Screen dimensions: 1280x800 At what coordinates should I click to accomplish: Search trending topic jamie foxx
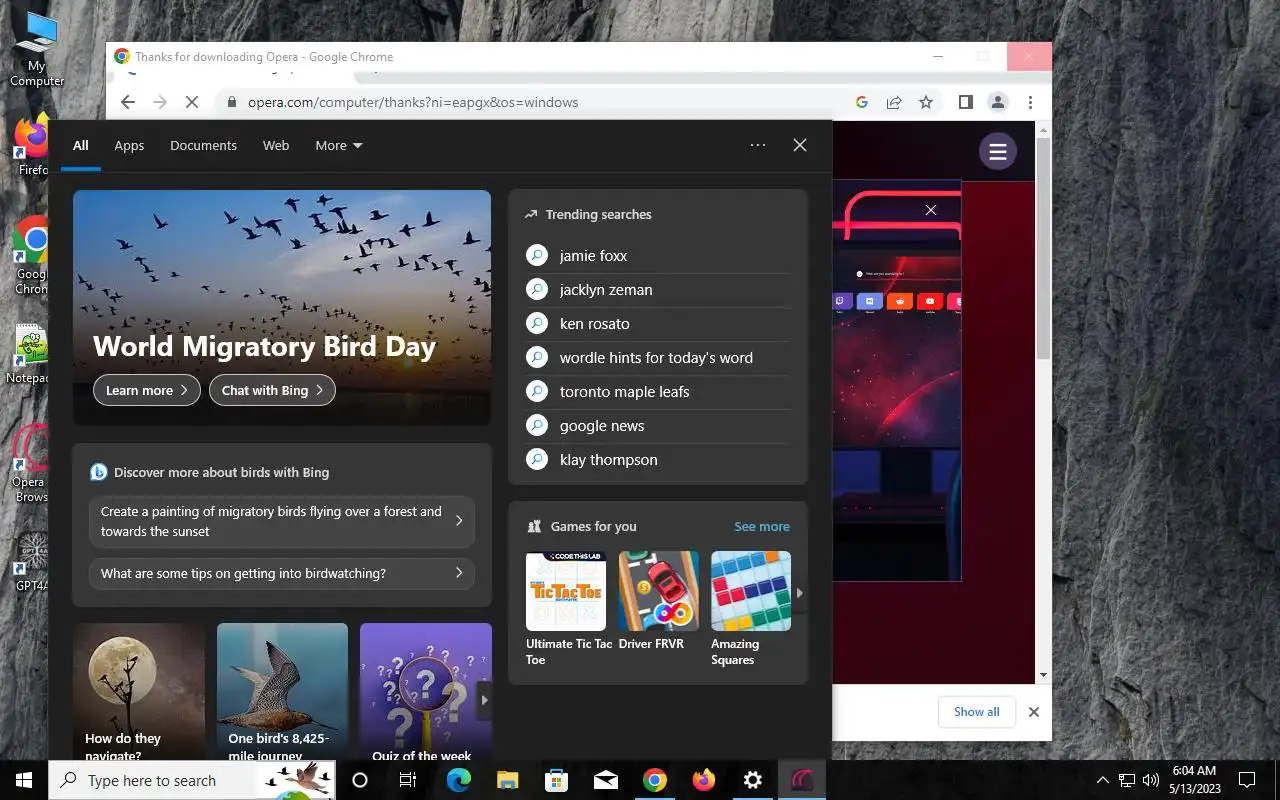click(658, 256)
